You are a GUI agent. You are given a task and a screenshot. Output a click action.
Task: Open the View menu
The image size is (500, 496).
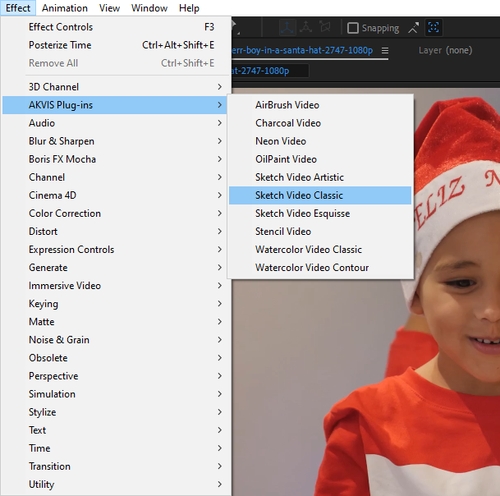pos(109,8)
